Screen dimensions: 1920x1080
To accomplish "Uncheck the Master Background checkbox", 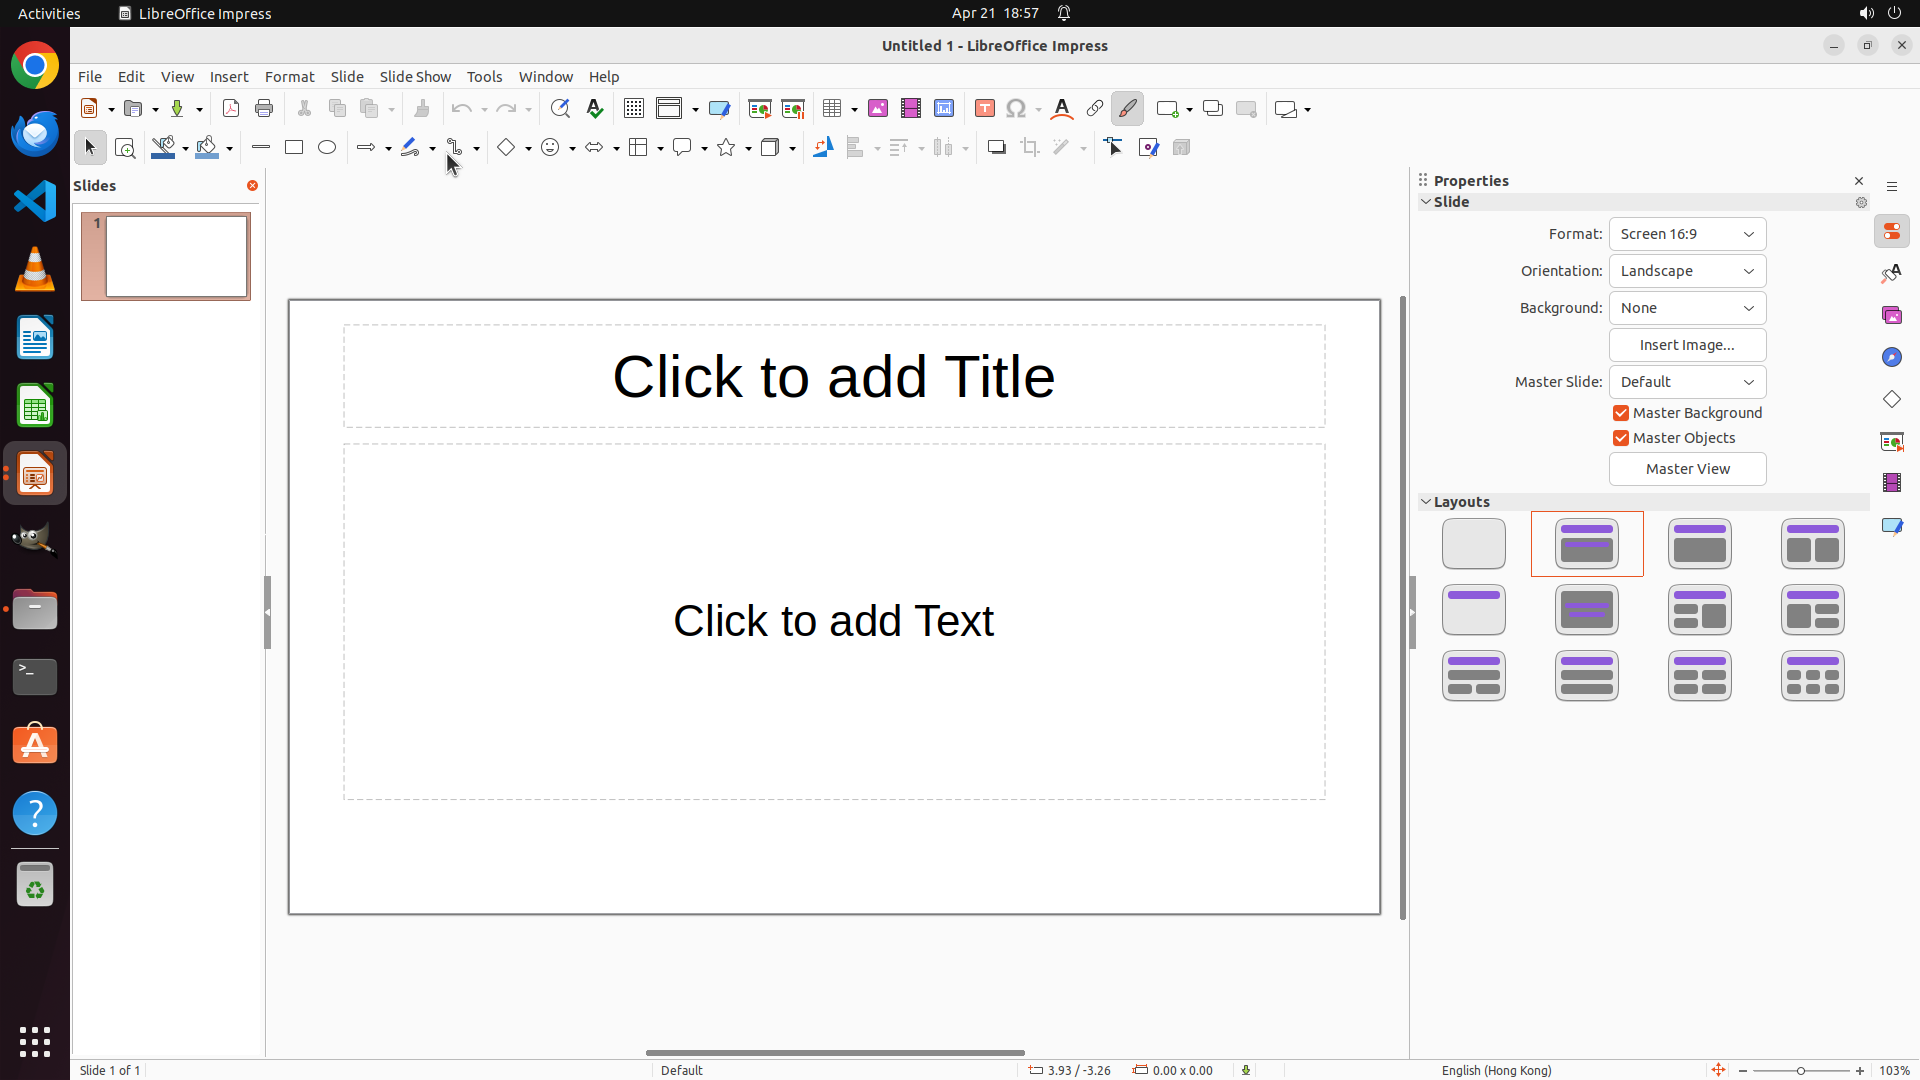I will coord(1621,413).
